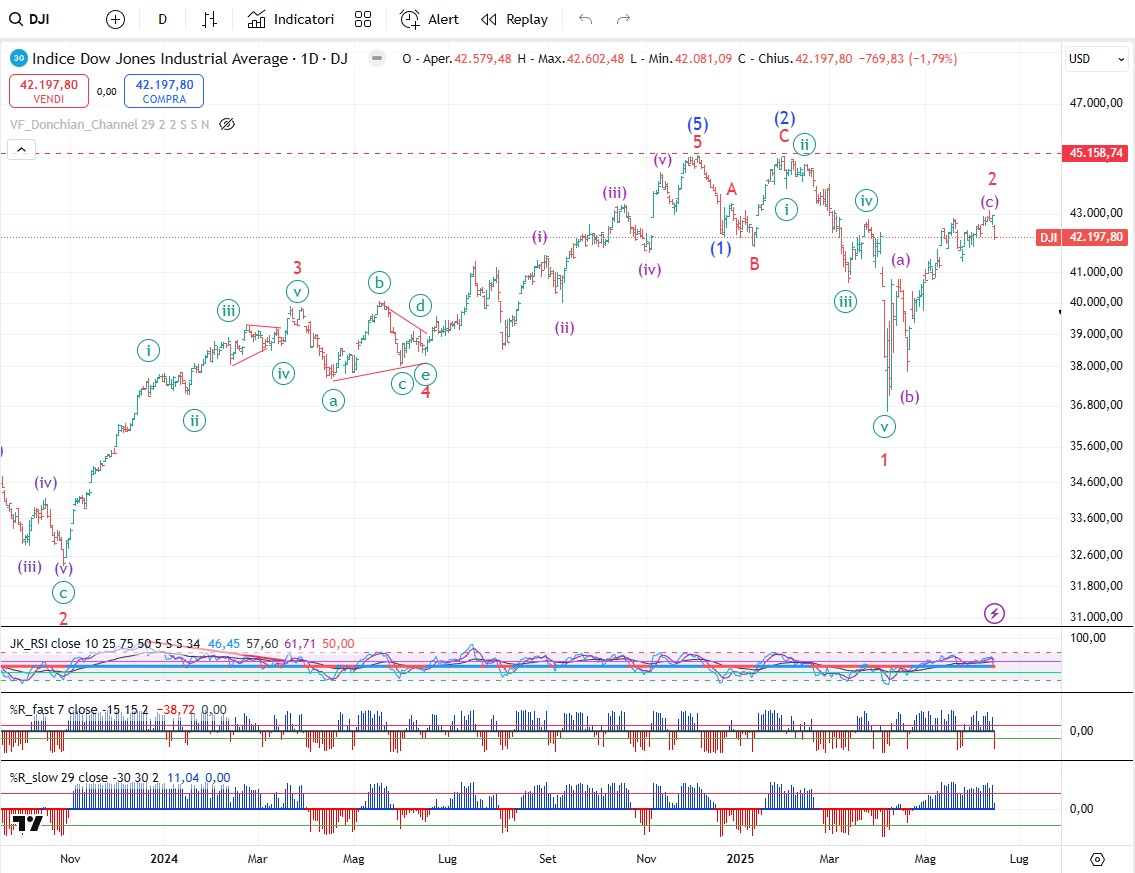Toggle VF_Donchian_Channel visibility eye icon
The image size is (1135, 873).
pos(227,125)
